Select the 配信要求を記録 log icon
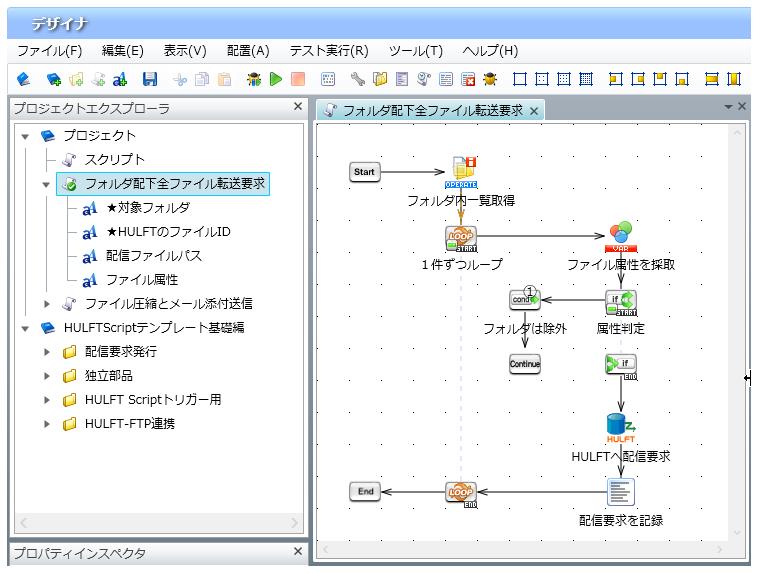Image resolution: width=758 pixels, height=573 pixels. (x=621, y=492)
